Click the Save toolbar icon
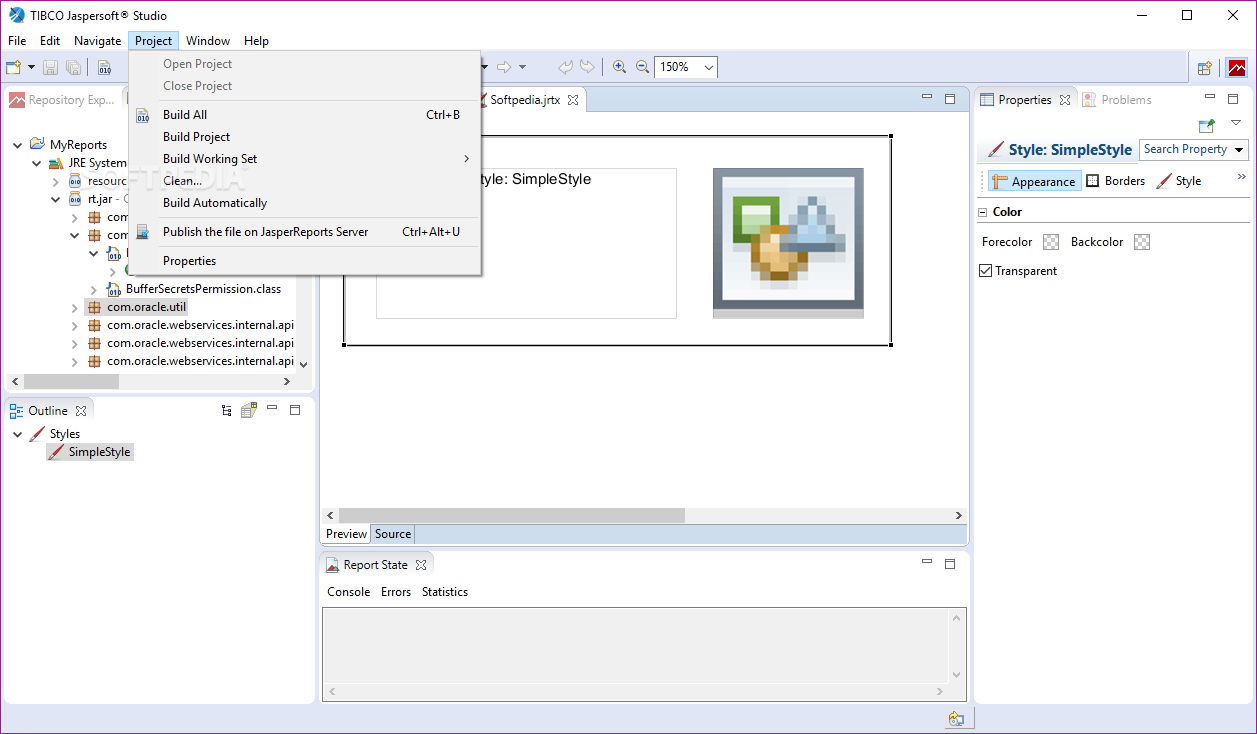1257x734 pixels. click(x=50, y=67)
